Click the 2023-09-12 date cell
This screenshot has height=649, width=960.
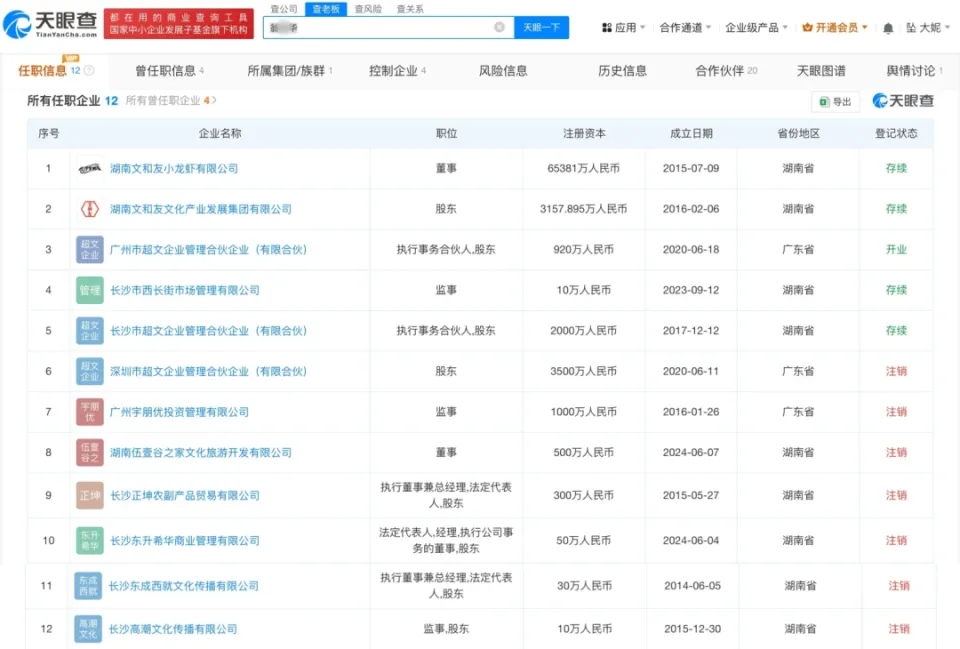pyautogui.click(x=691, y=290)
